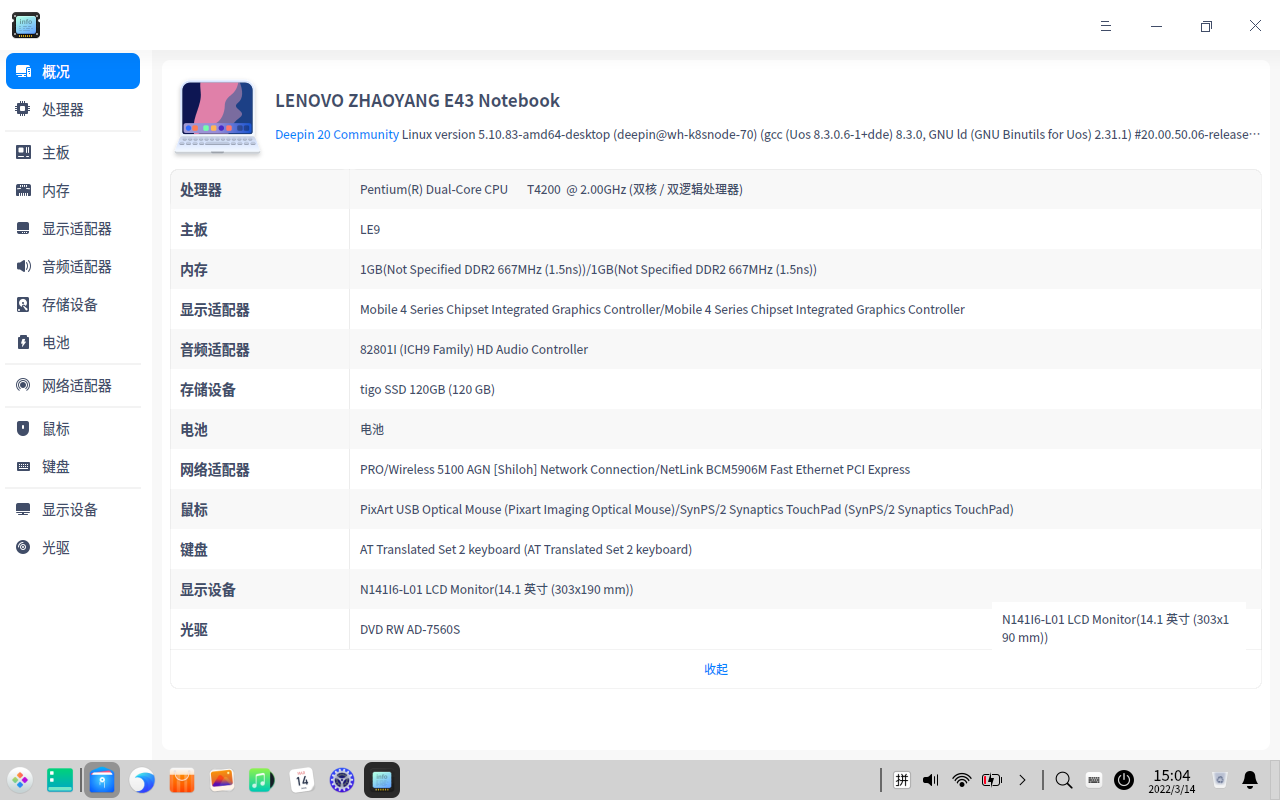This screenshot has width=1280, height=800.
Task: Open the Deepin 20 Community link
Action: (337, 134)
